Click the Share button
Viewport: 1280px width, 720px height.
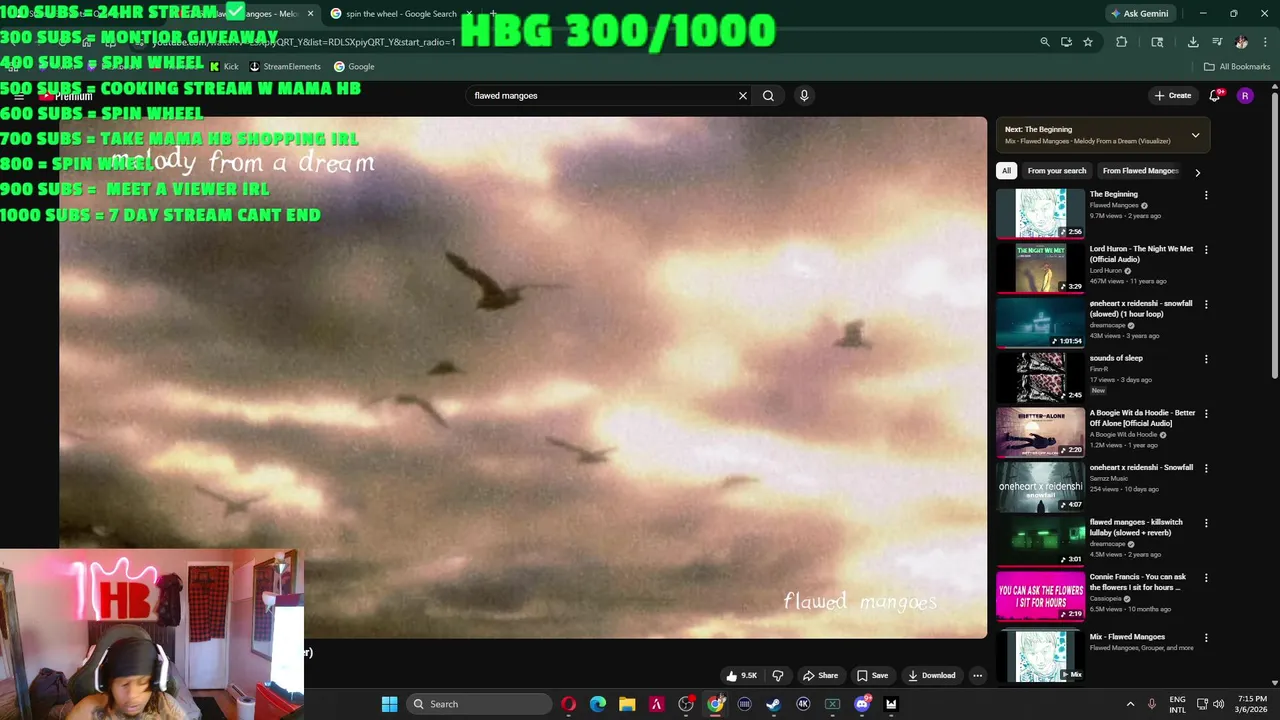(821, 675)
